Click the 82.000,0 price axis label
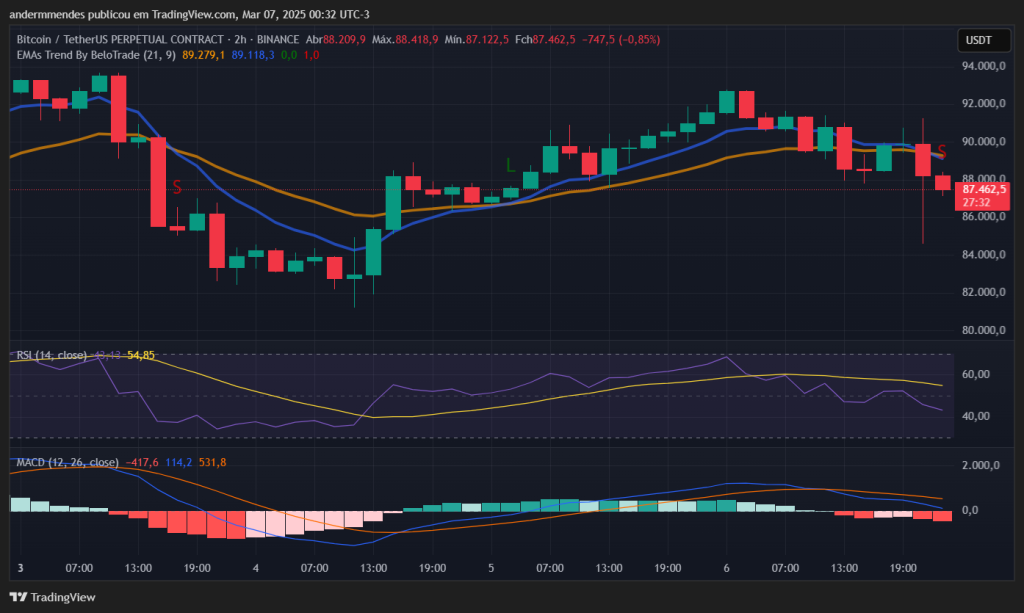 (984, 292)
